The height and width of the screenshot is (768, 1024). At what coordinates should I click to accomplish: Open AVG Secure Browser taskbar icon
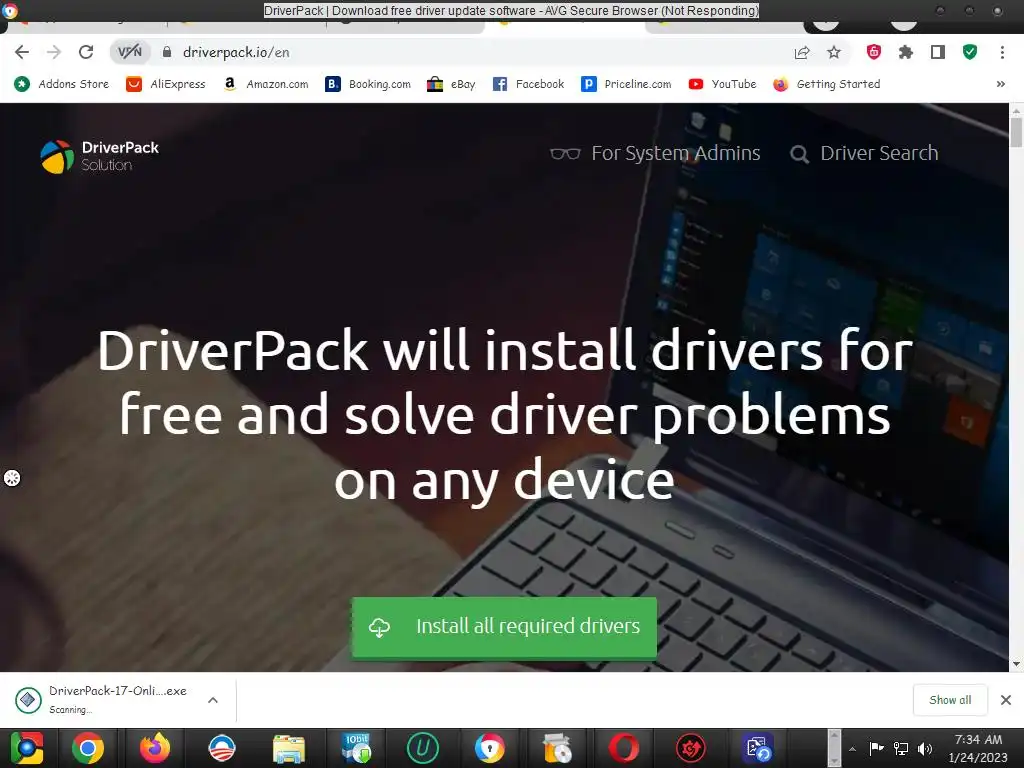click(x=490, y=748)
